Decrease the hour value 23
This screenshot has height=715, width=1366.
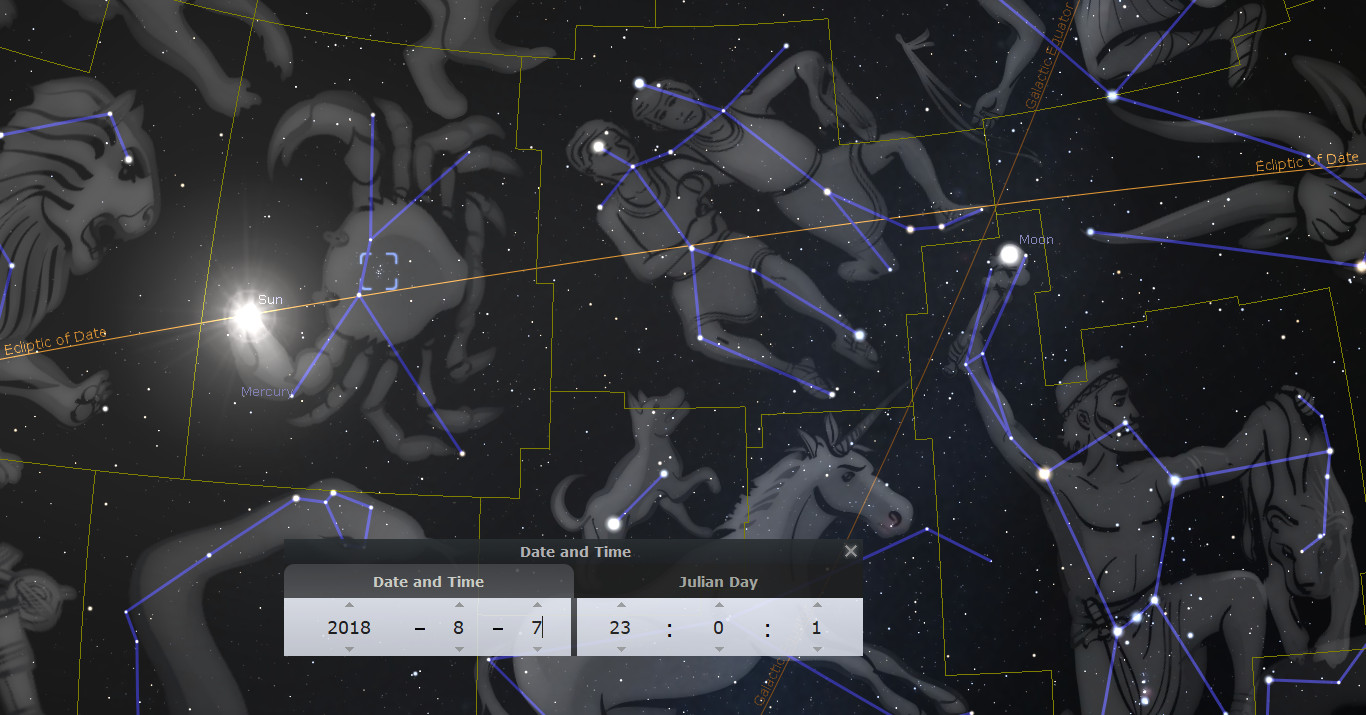point(621,649)
